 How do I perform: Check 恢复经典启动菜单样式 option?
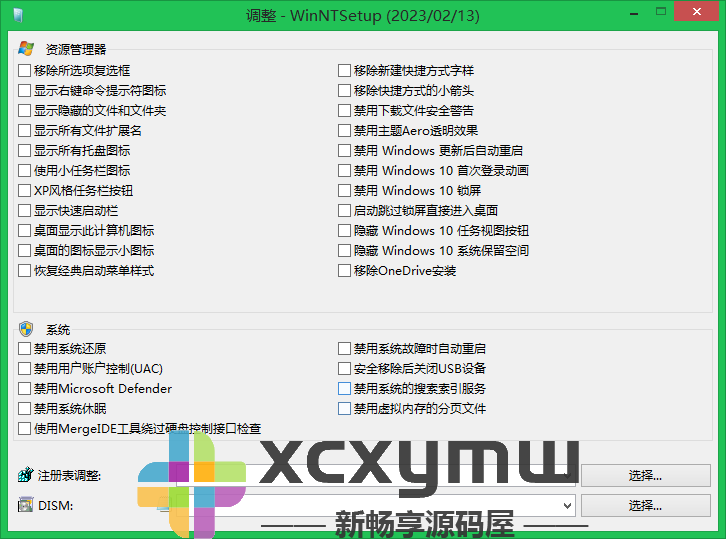pyautogui.click(x=24, y=270)
